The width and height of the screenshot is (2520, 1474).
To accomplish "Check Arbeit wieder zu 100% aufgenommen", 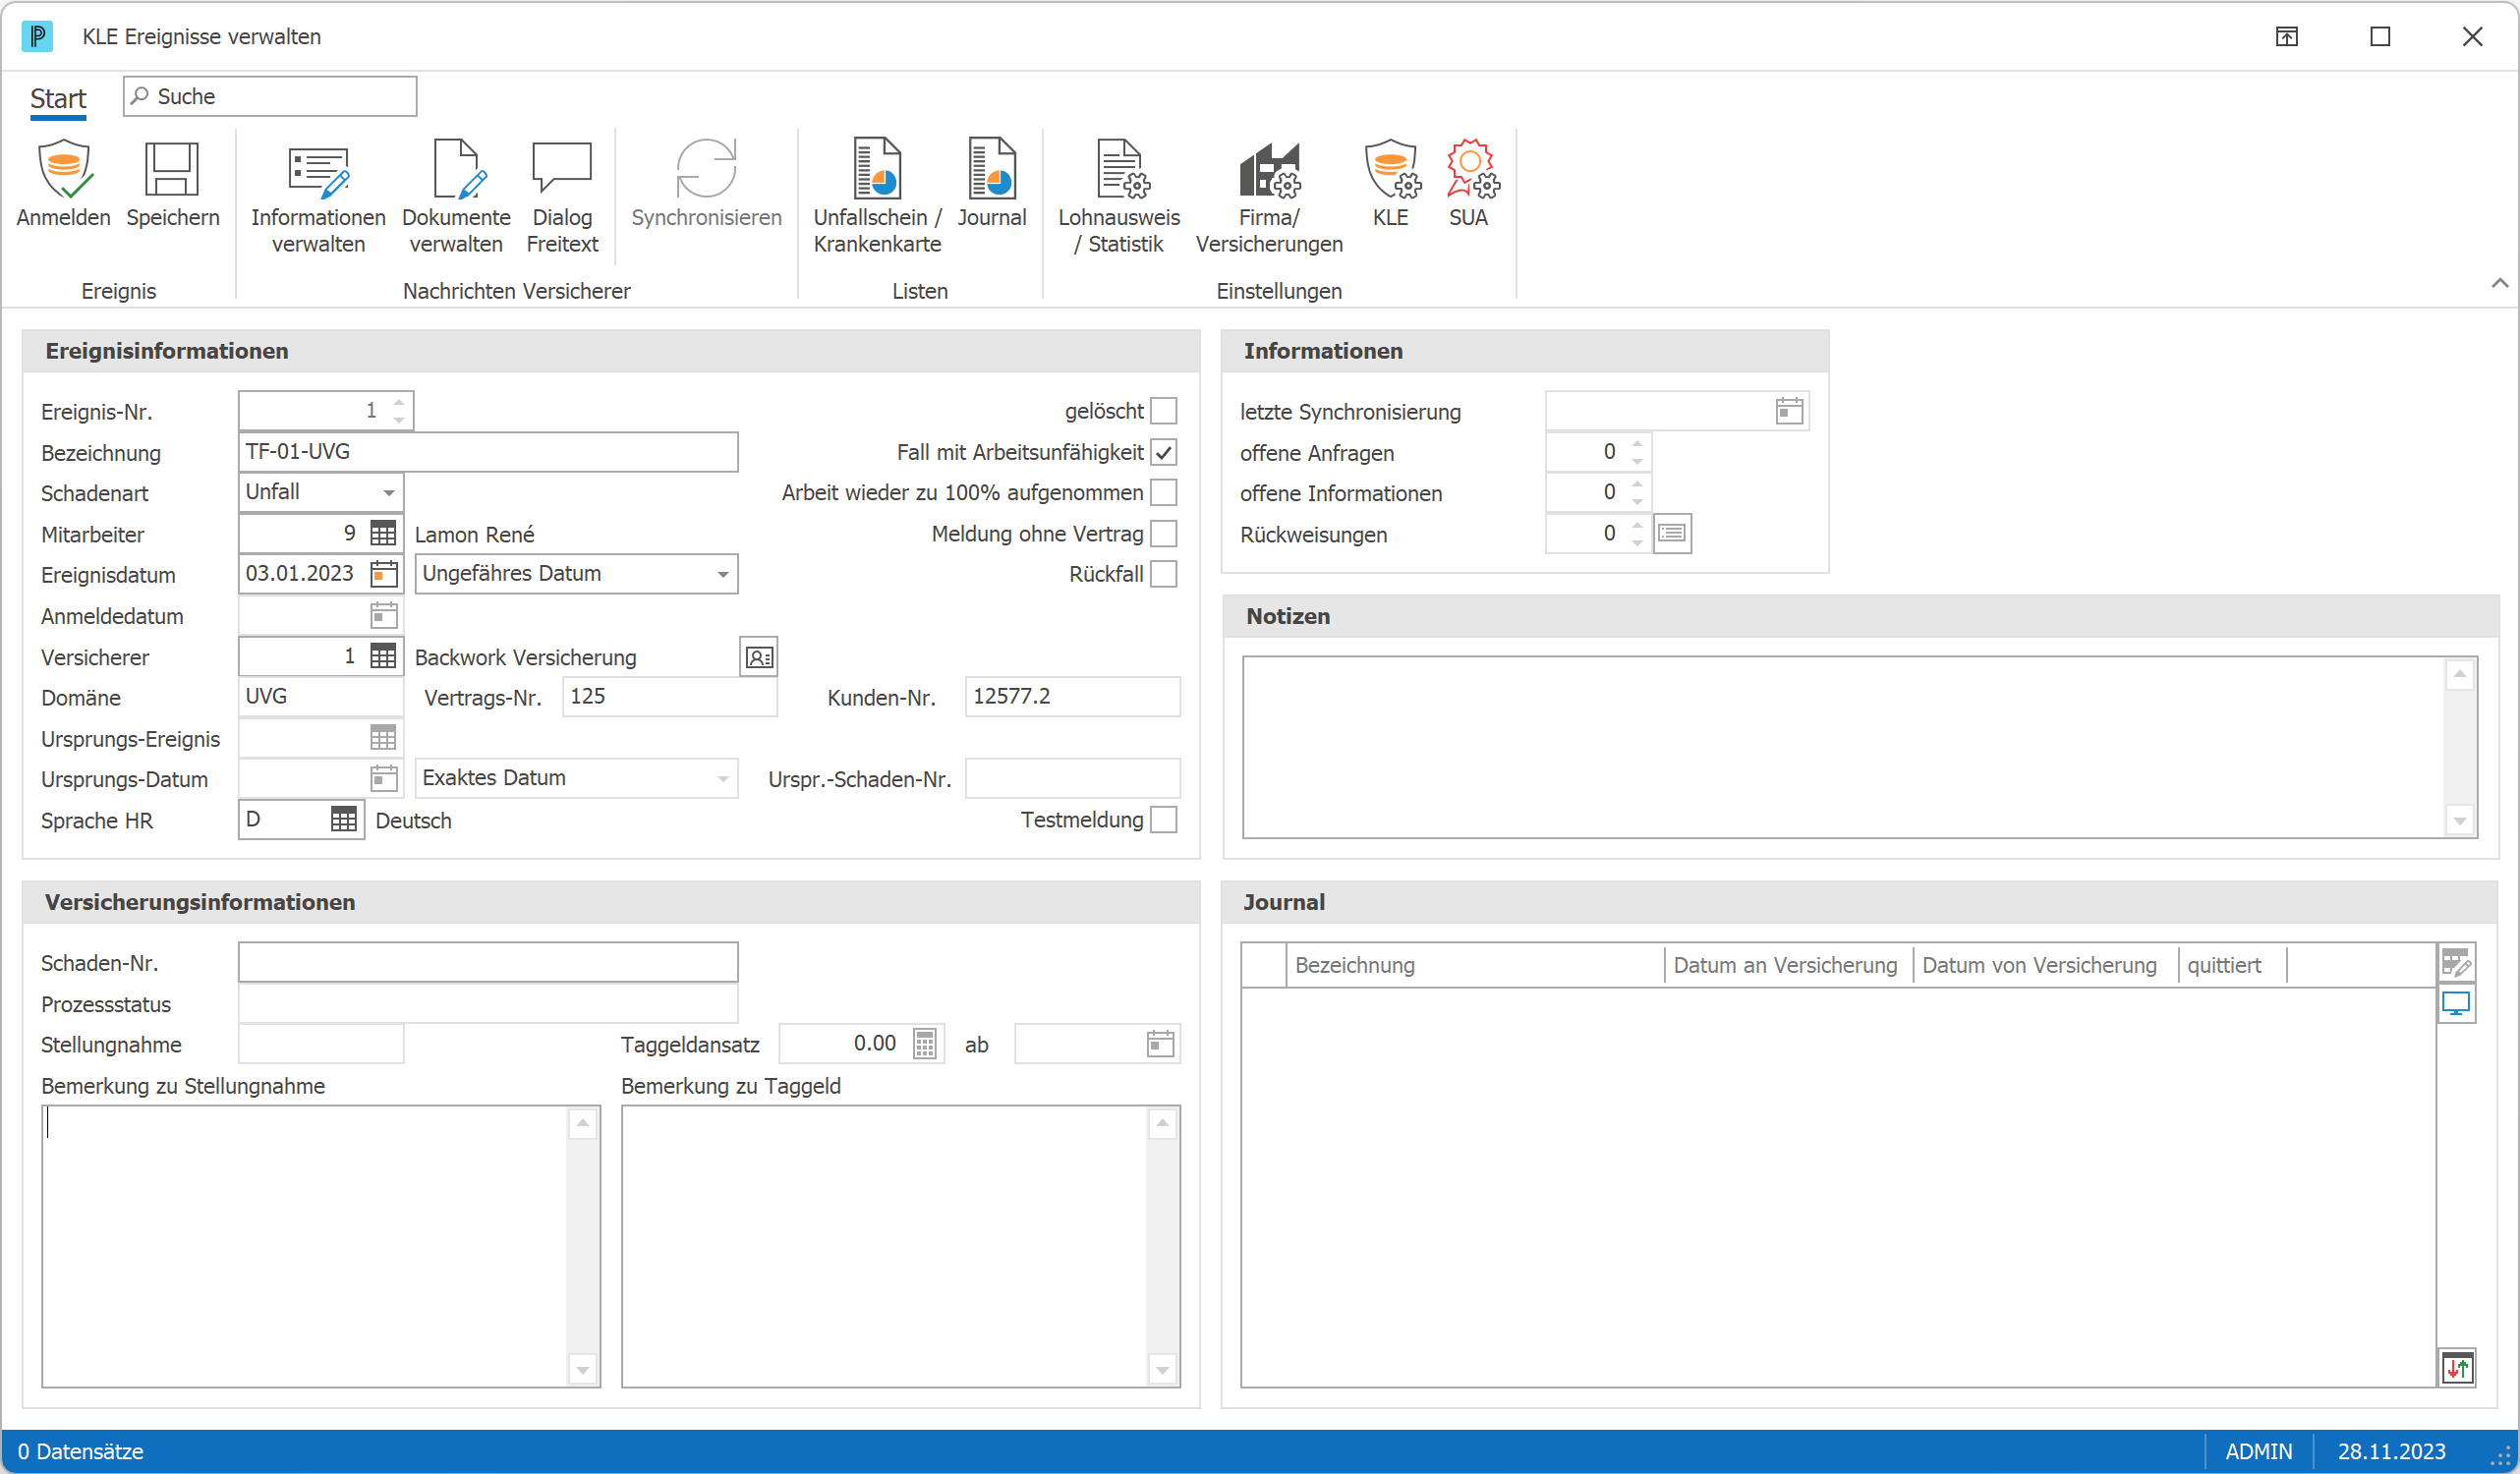I will 1163,492.
